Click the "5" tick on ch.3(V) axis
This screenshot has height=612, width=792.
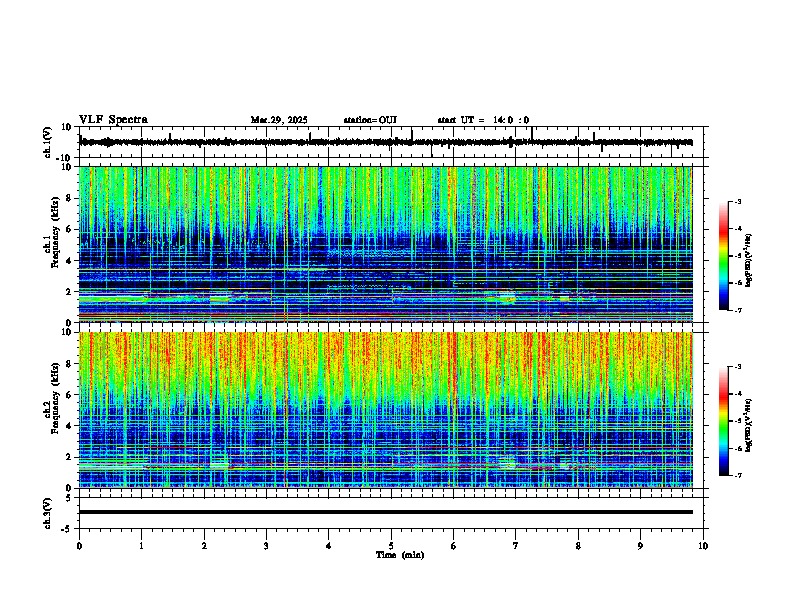click(69, 497)
